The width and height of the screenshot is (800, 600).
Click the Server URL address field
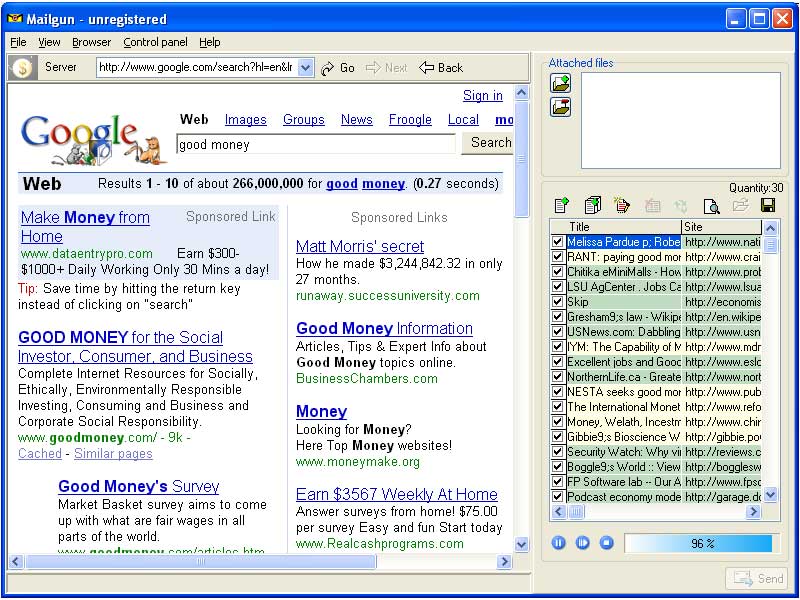197,67
